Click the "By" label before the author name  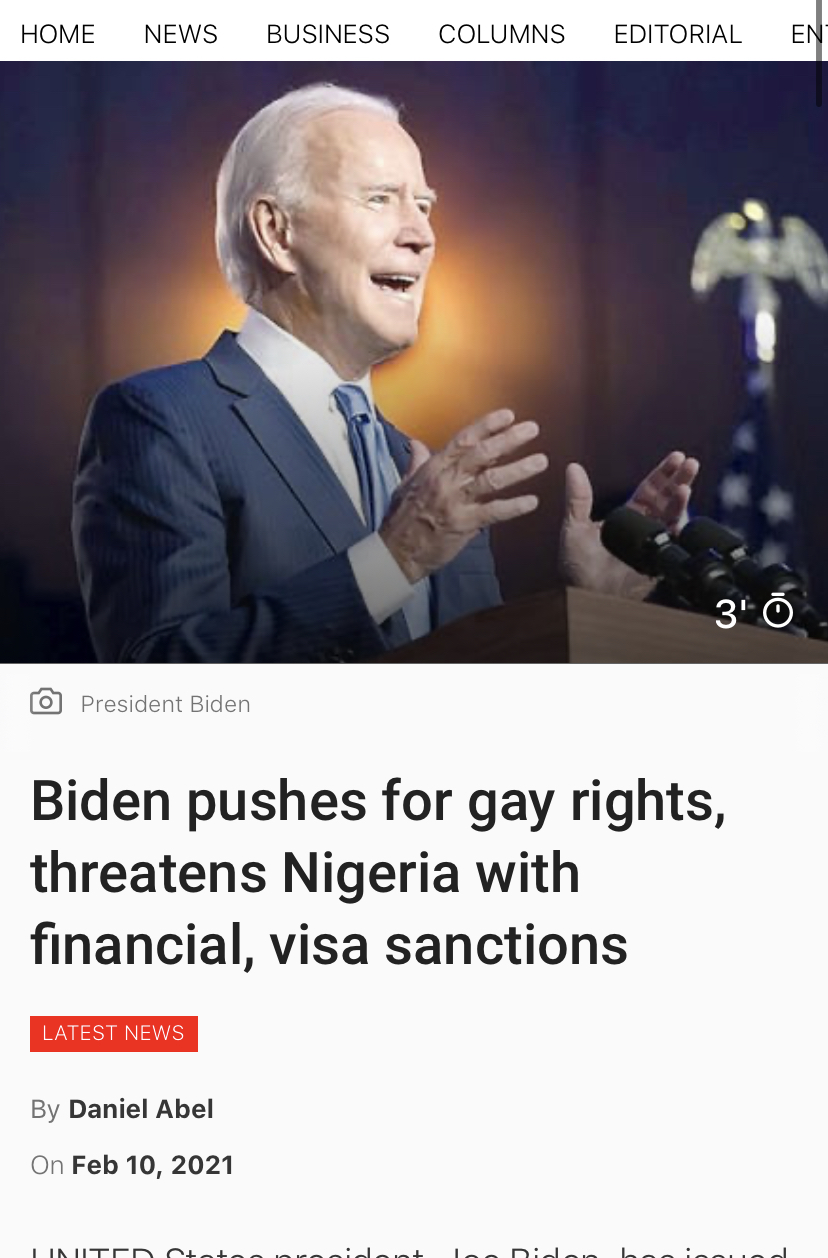[45, 1109]
